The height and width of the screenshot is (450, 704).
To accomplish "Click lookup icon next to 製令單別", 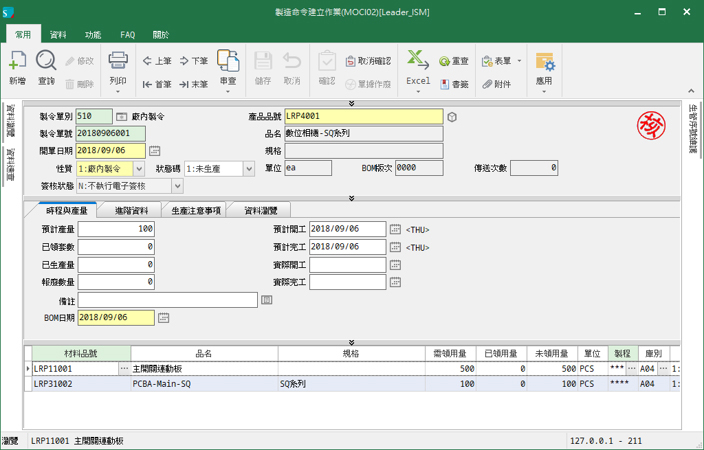I will 122,117.
